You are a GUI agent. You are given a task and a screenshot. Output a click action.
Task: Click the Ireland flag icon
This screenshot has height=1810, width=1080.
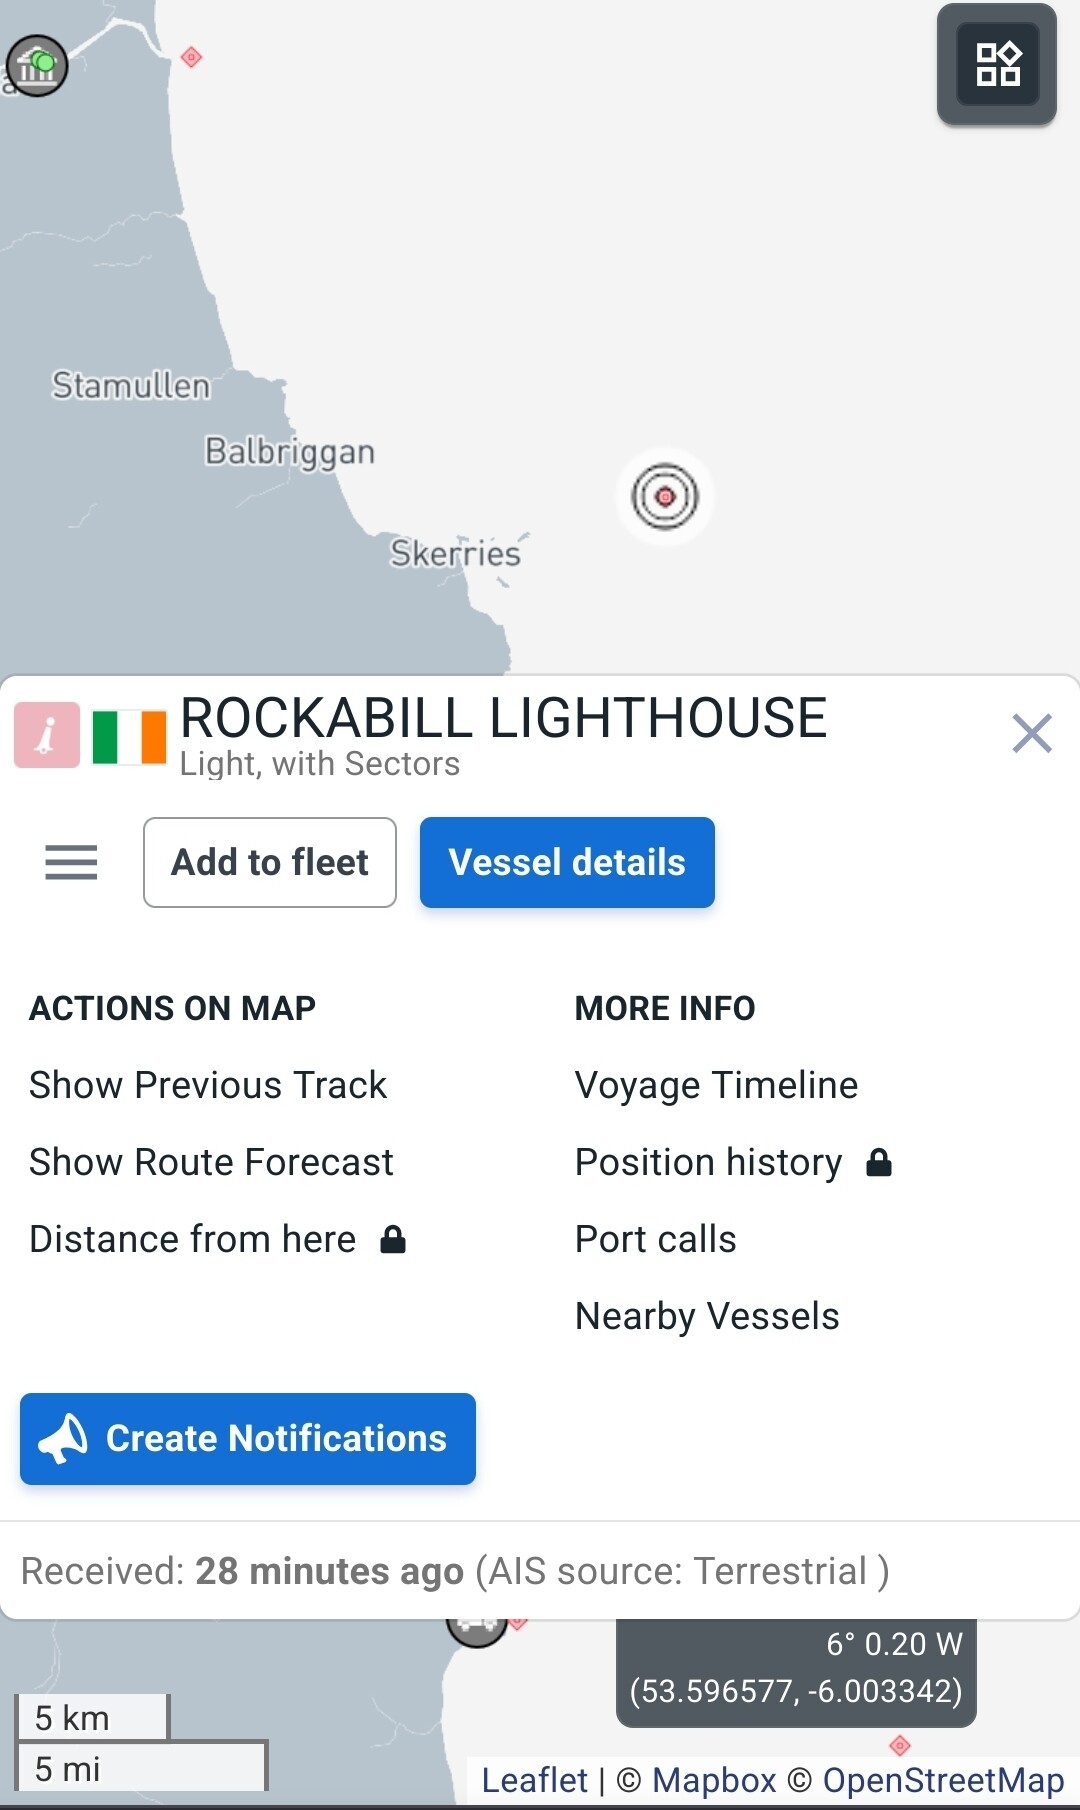point(129,737)
